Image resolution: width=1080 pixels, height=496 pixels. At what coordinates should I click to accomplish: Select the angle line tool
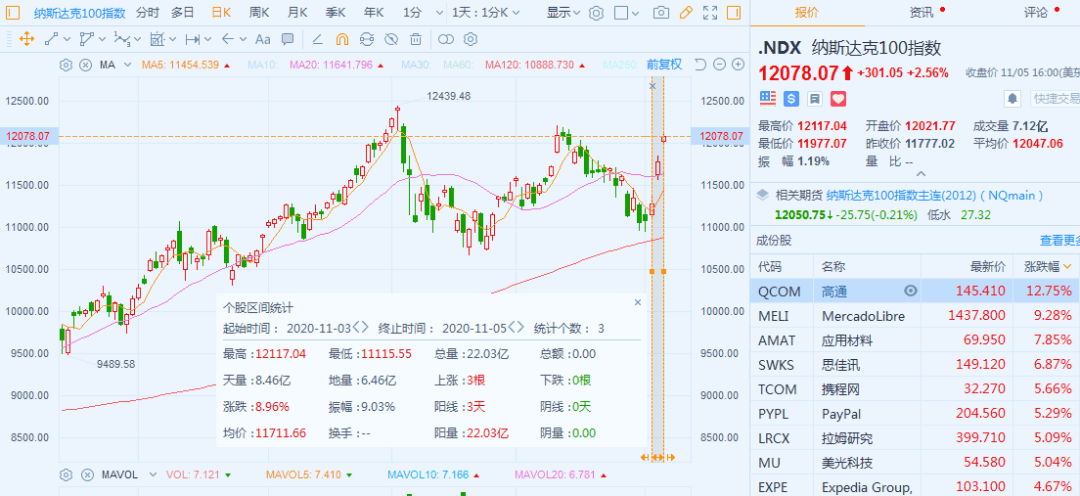pos(318,39)
